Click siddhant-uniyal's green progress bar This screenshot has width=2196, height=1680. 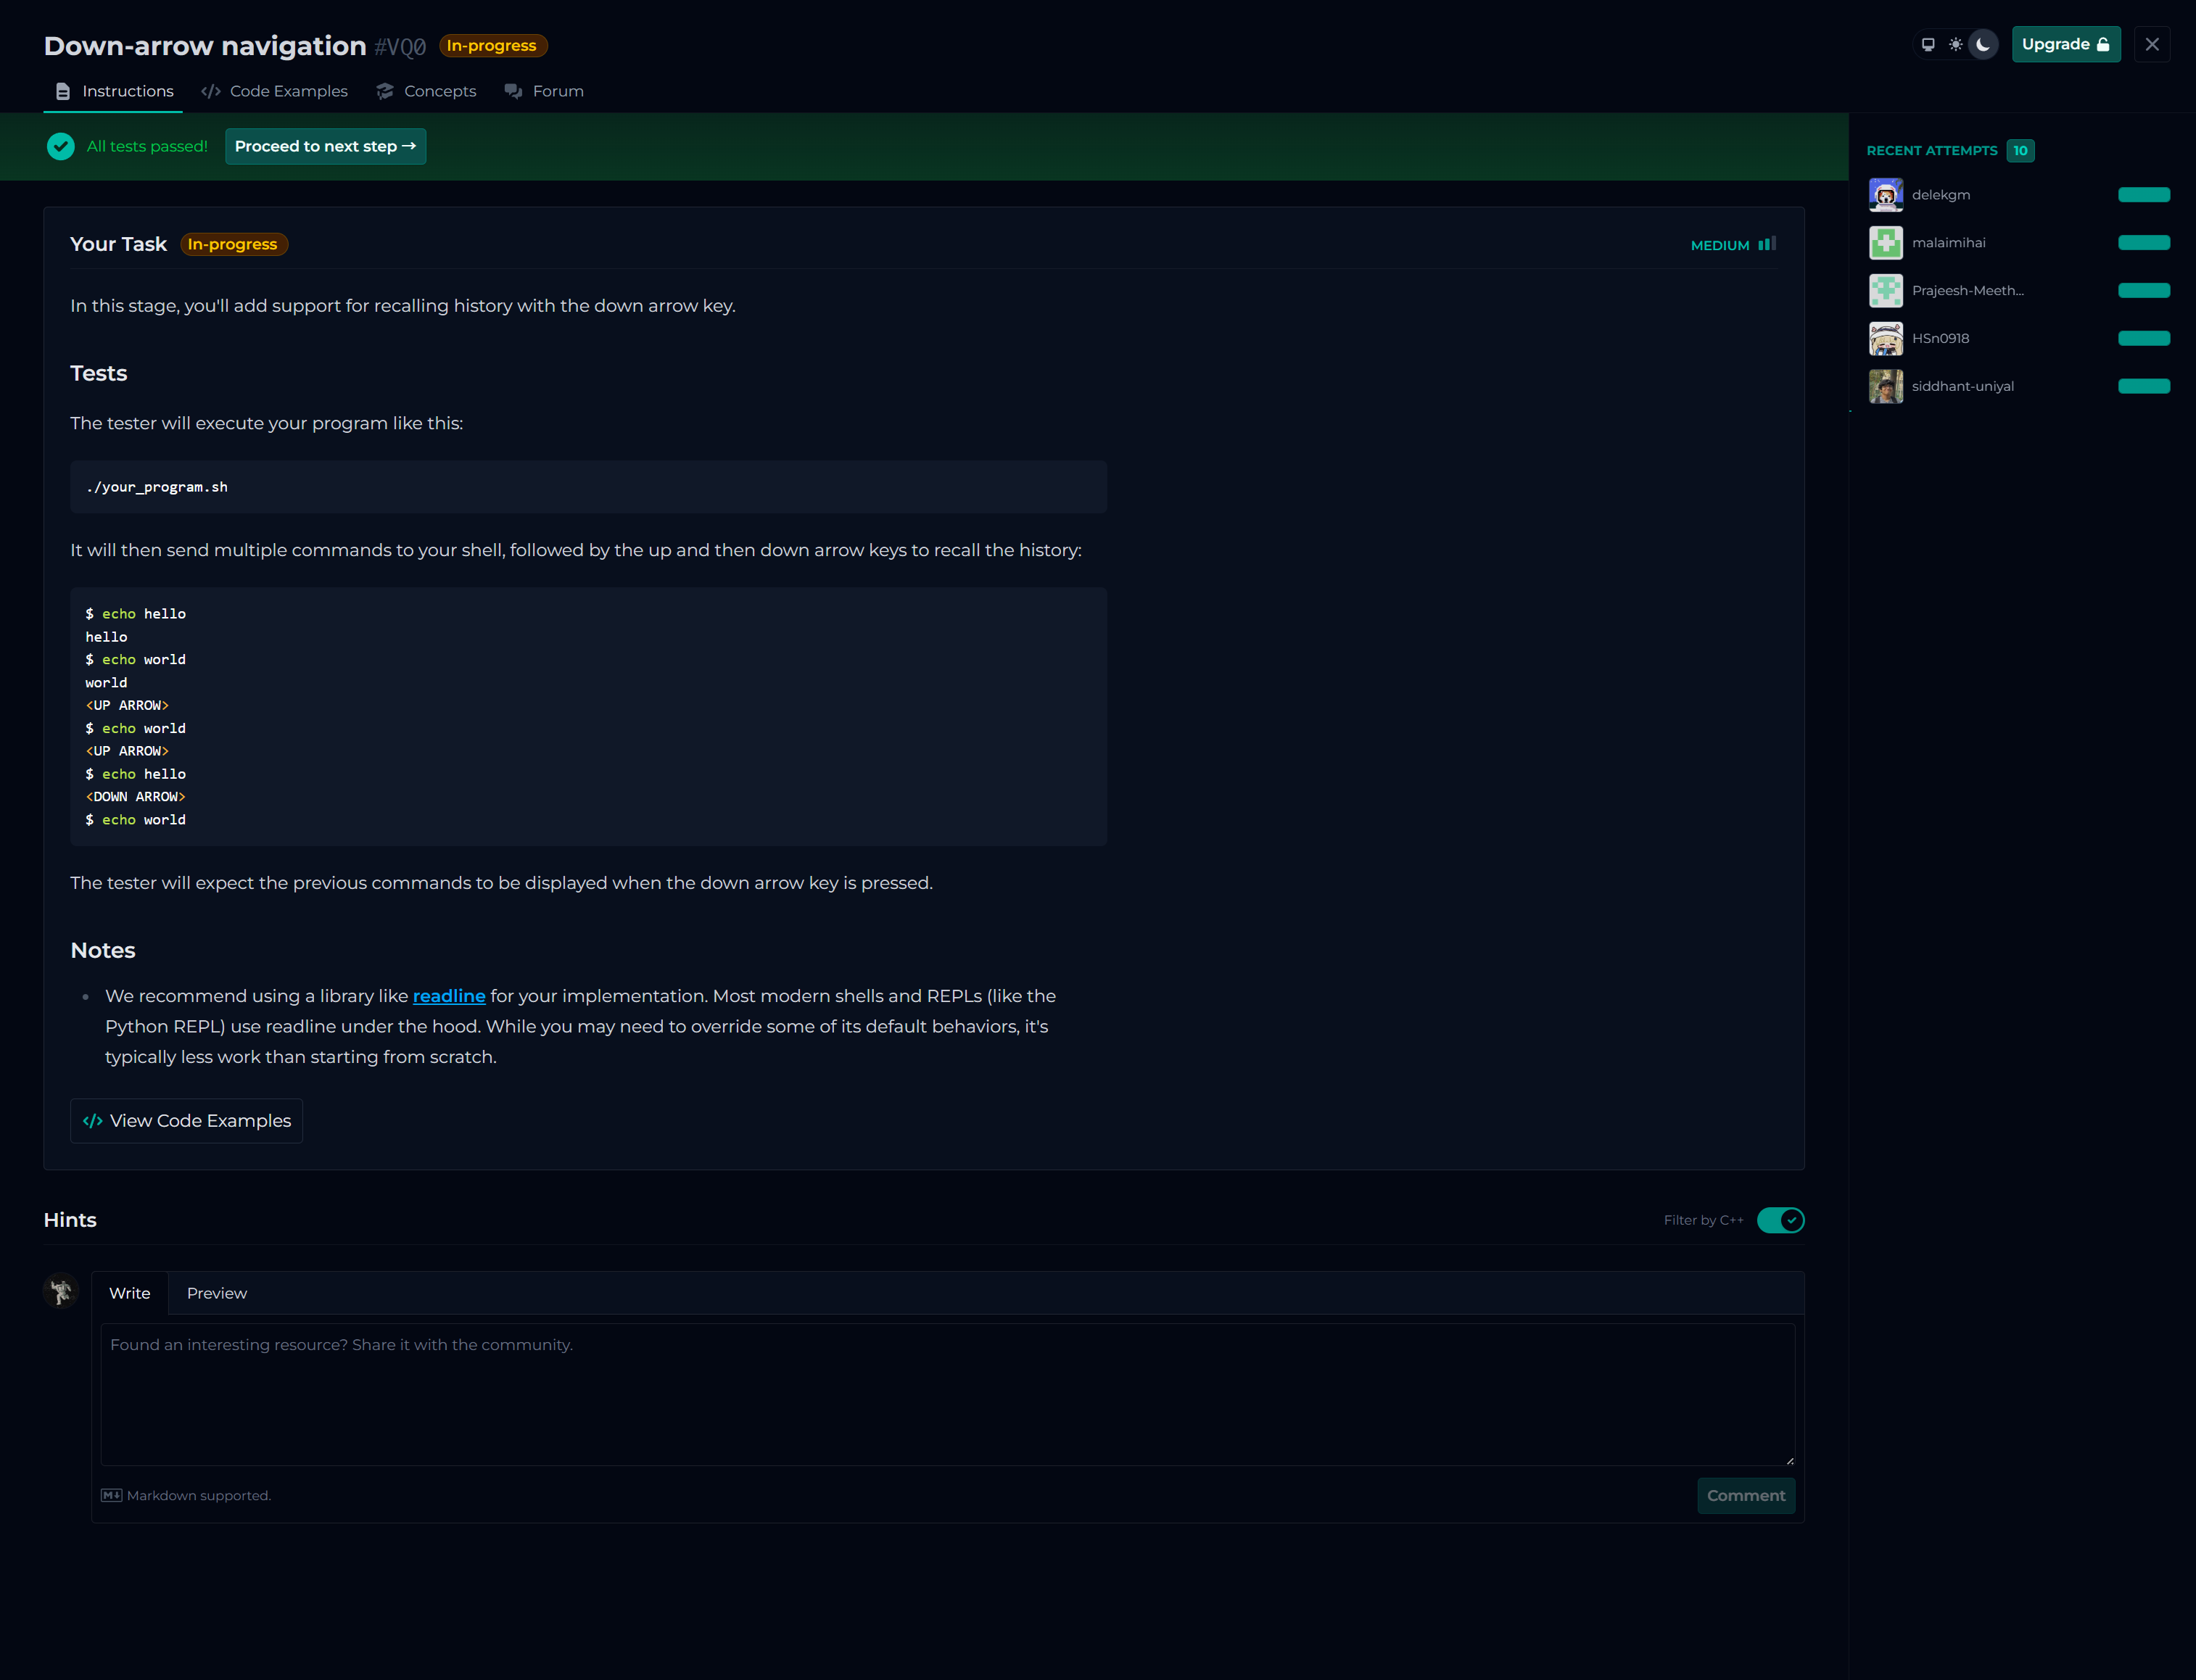(2144, 386)
